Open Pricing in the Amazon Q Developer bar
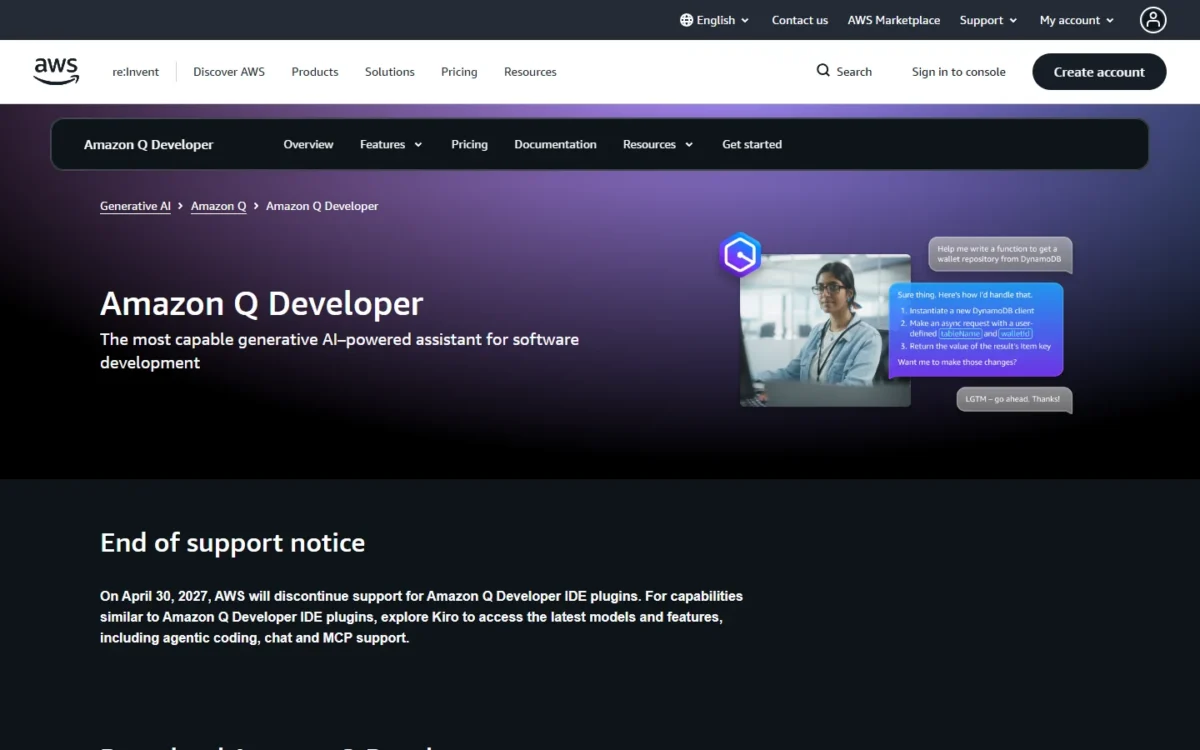Viewport: 1200px width, 750px height. point(469,144)
